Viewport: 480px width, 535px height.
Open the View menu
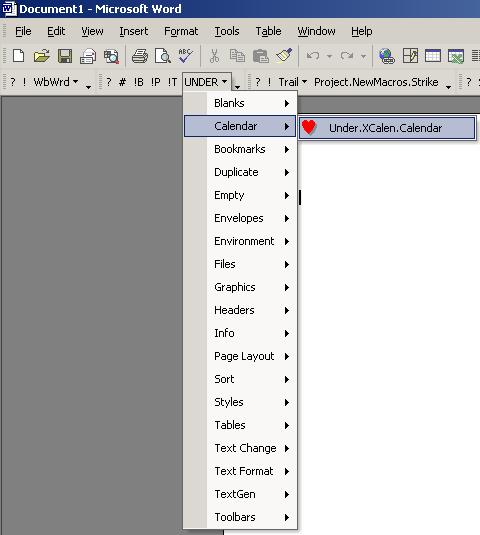tap(92, 31)
